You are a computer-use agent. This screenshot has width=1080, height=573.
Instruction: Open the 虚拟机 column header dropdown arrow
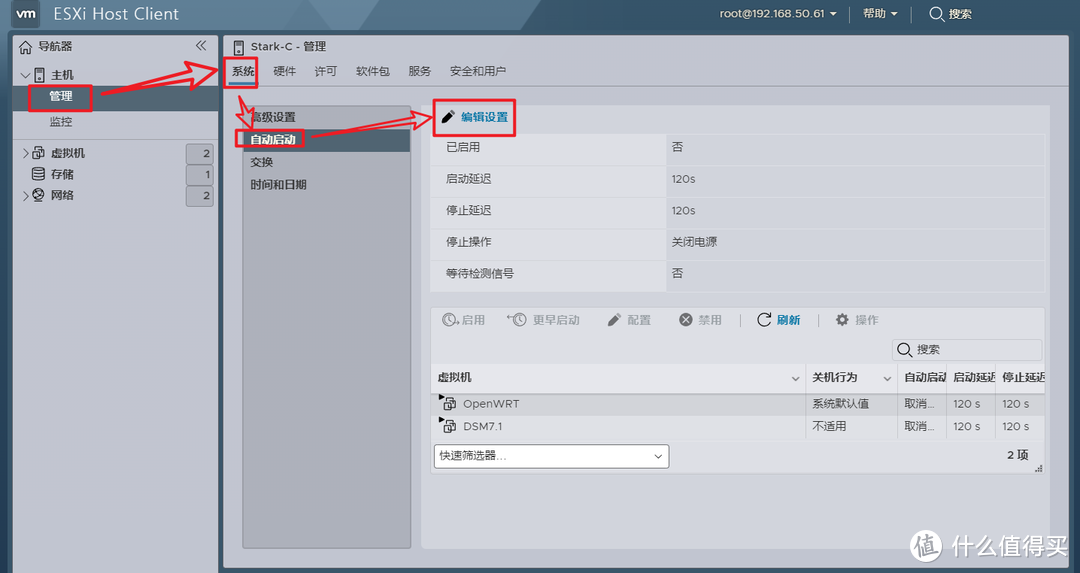pos(795,378)
